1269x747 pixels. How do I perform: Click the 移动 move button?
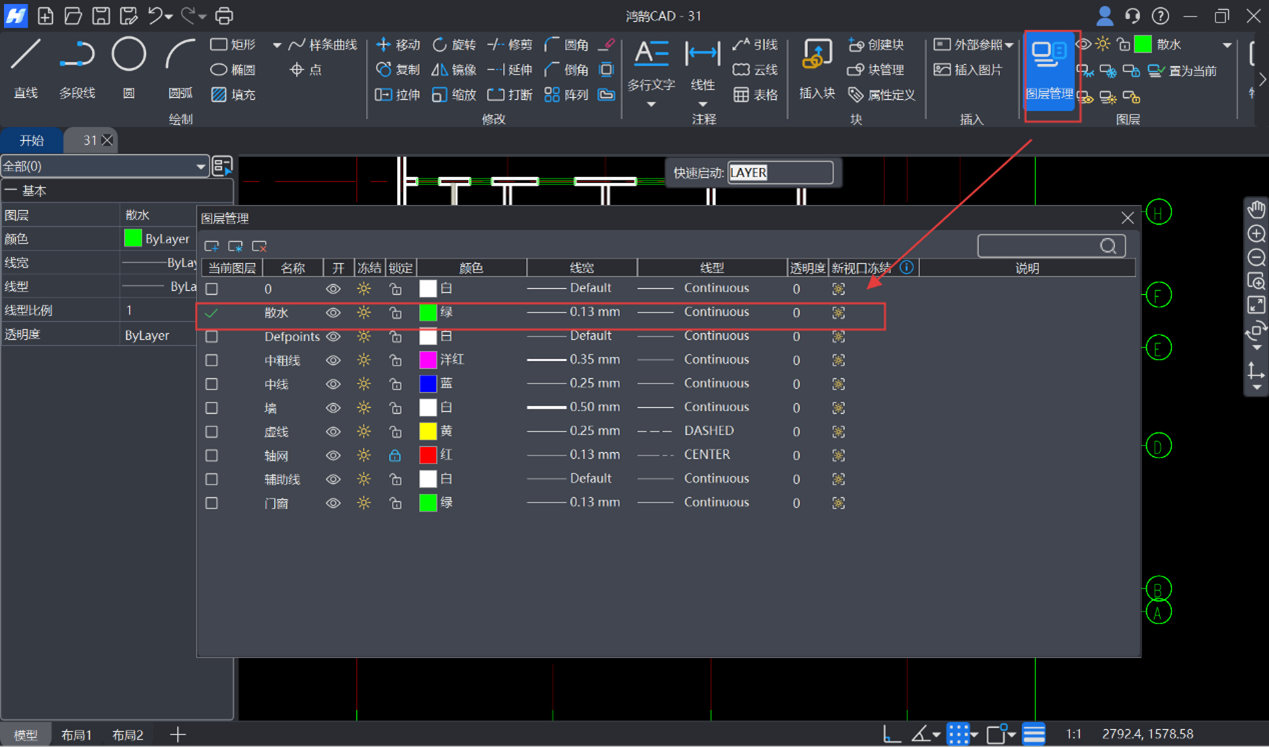click(398, 45)
